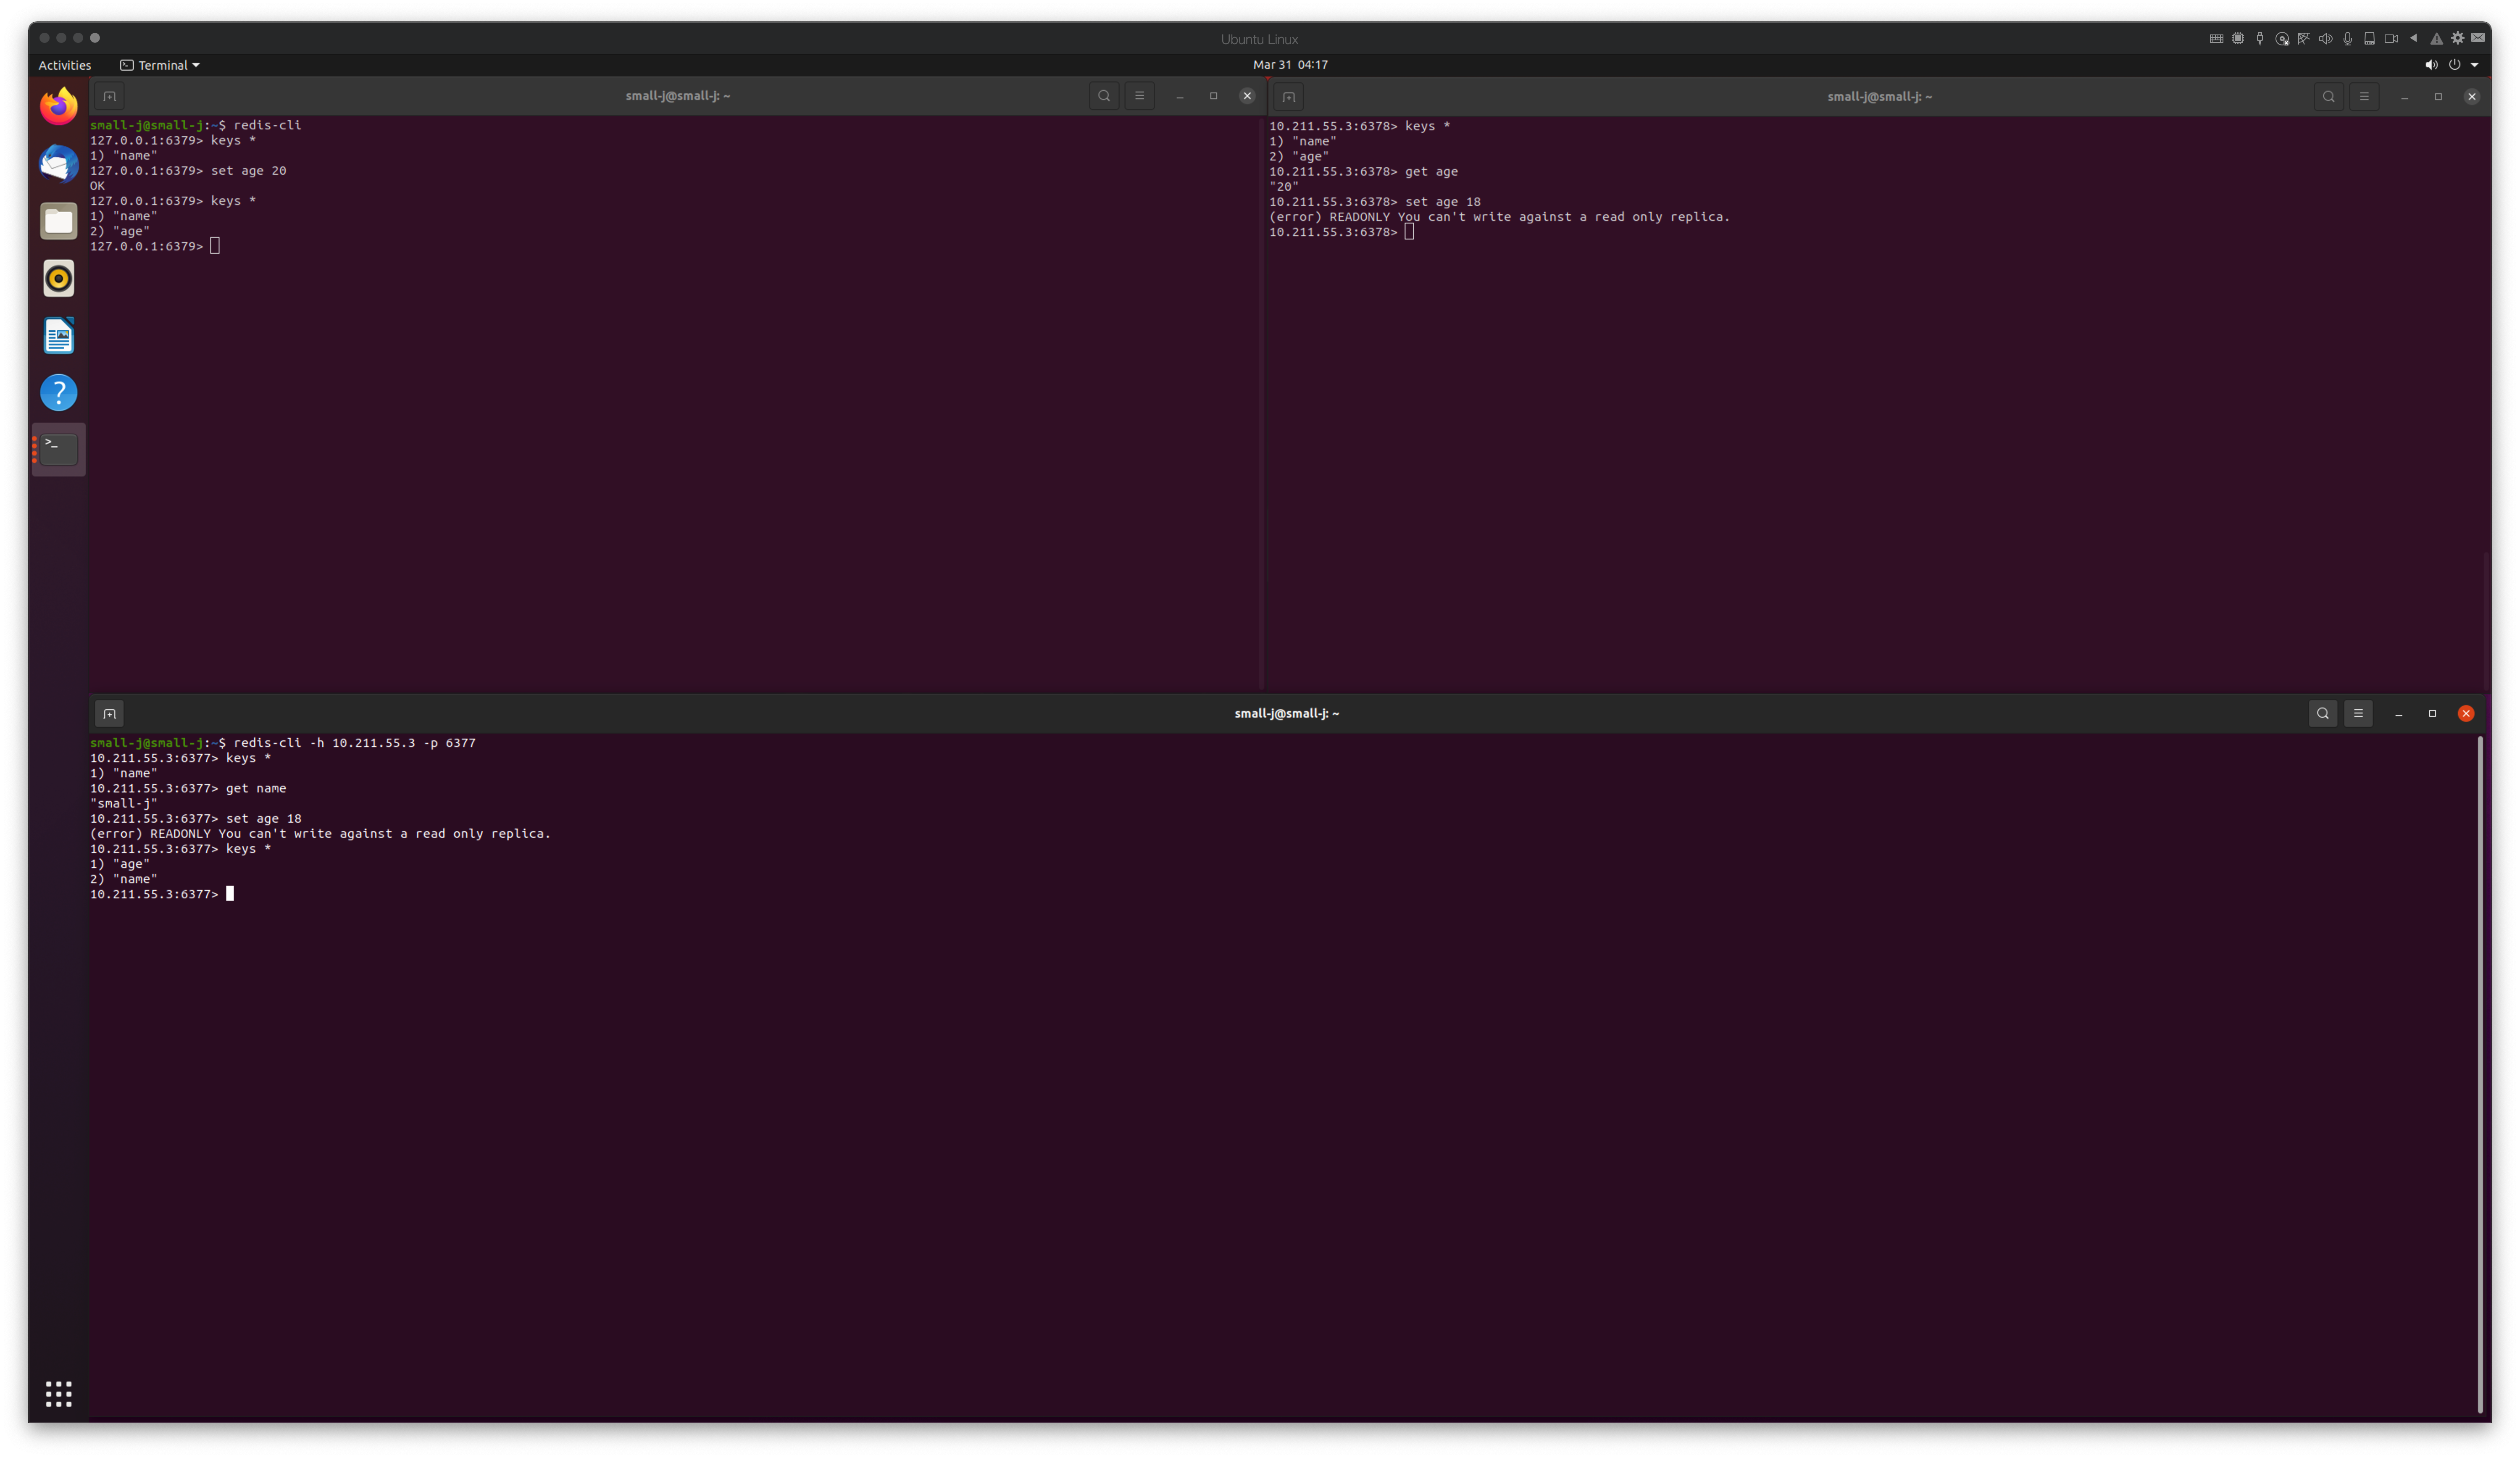
Task: Open hamburger menu in bottom terminal
Action: click(2358, 713)
